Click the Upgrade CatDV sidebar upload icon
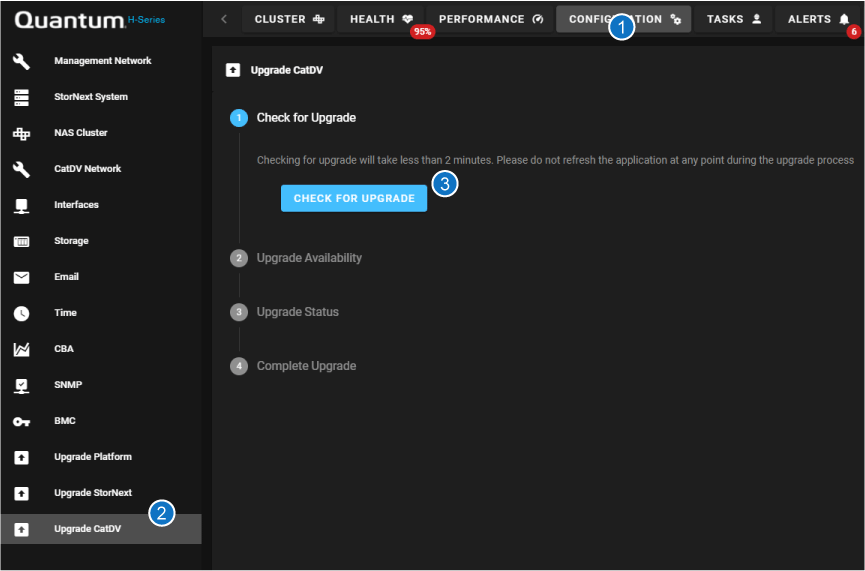 [x=22, y=530]
